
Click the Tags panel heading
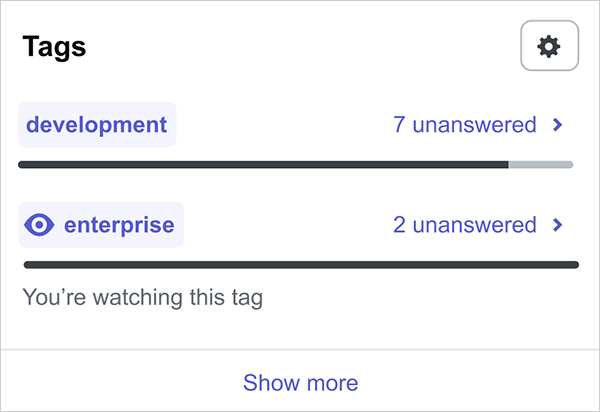coord(54,47)
